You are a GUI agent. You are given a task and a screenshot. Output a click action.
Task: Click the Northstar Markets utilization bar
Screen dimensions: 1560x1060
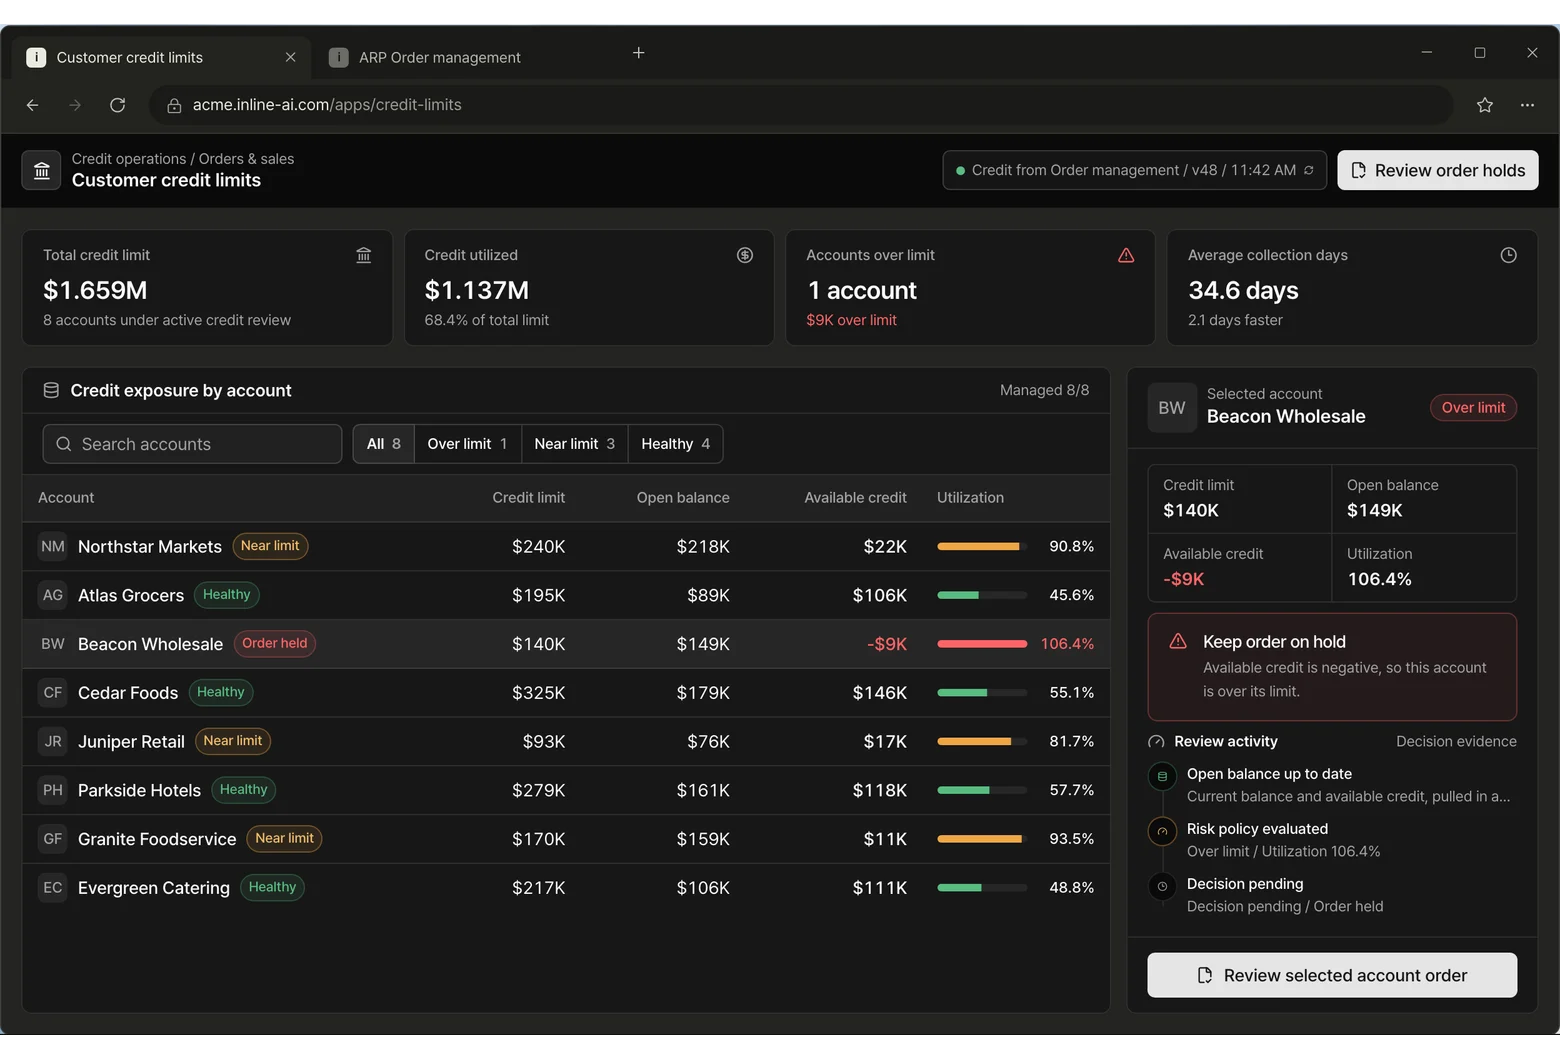tap(982, 547)
